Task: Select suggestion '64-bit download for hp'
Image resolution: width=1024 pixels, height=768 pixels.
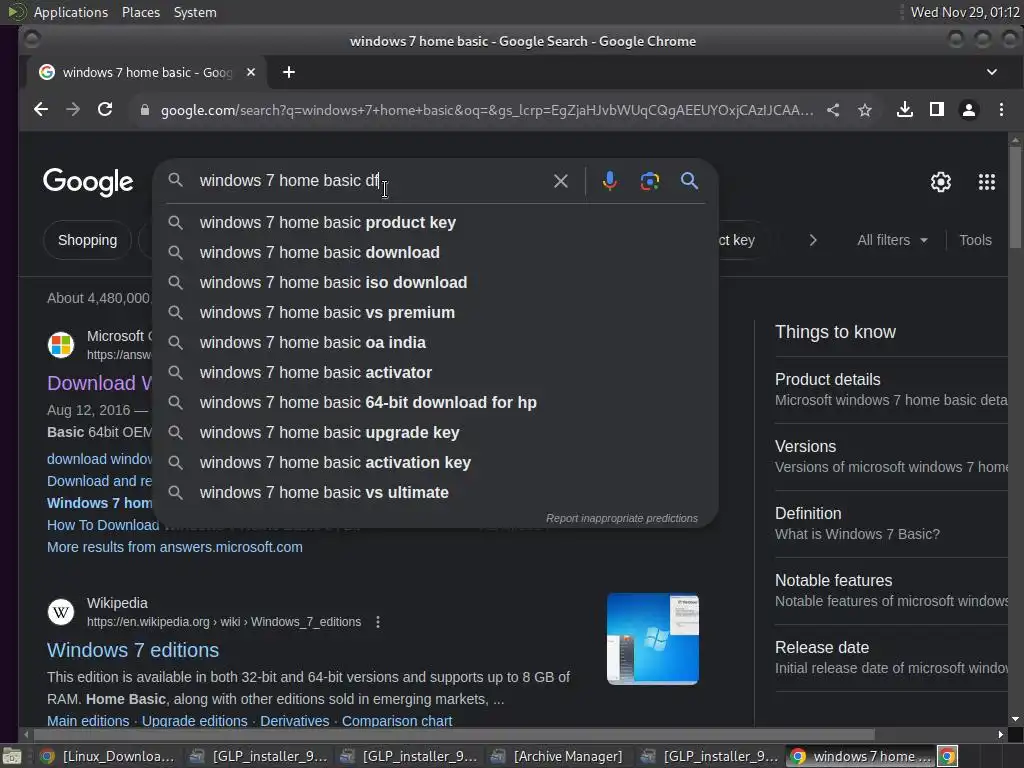Action: [x=435, y=403]
